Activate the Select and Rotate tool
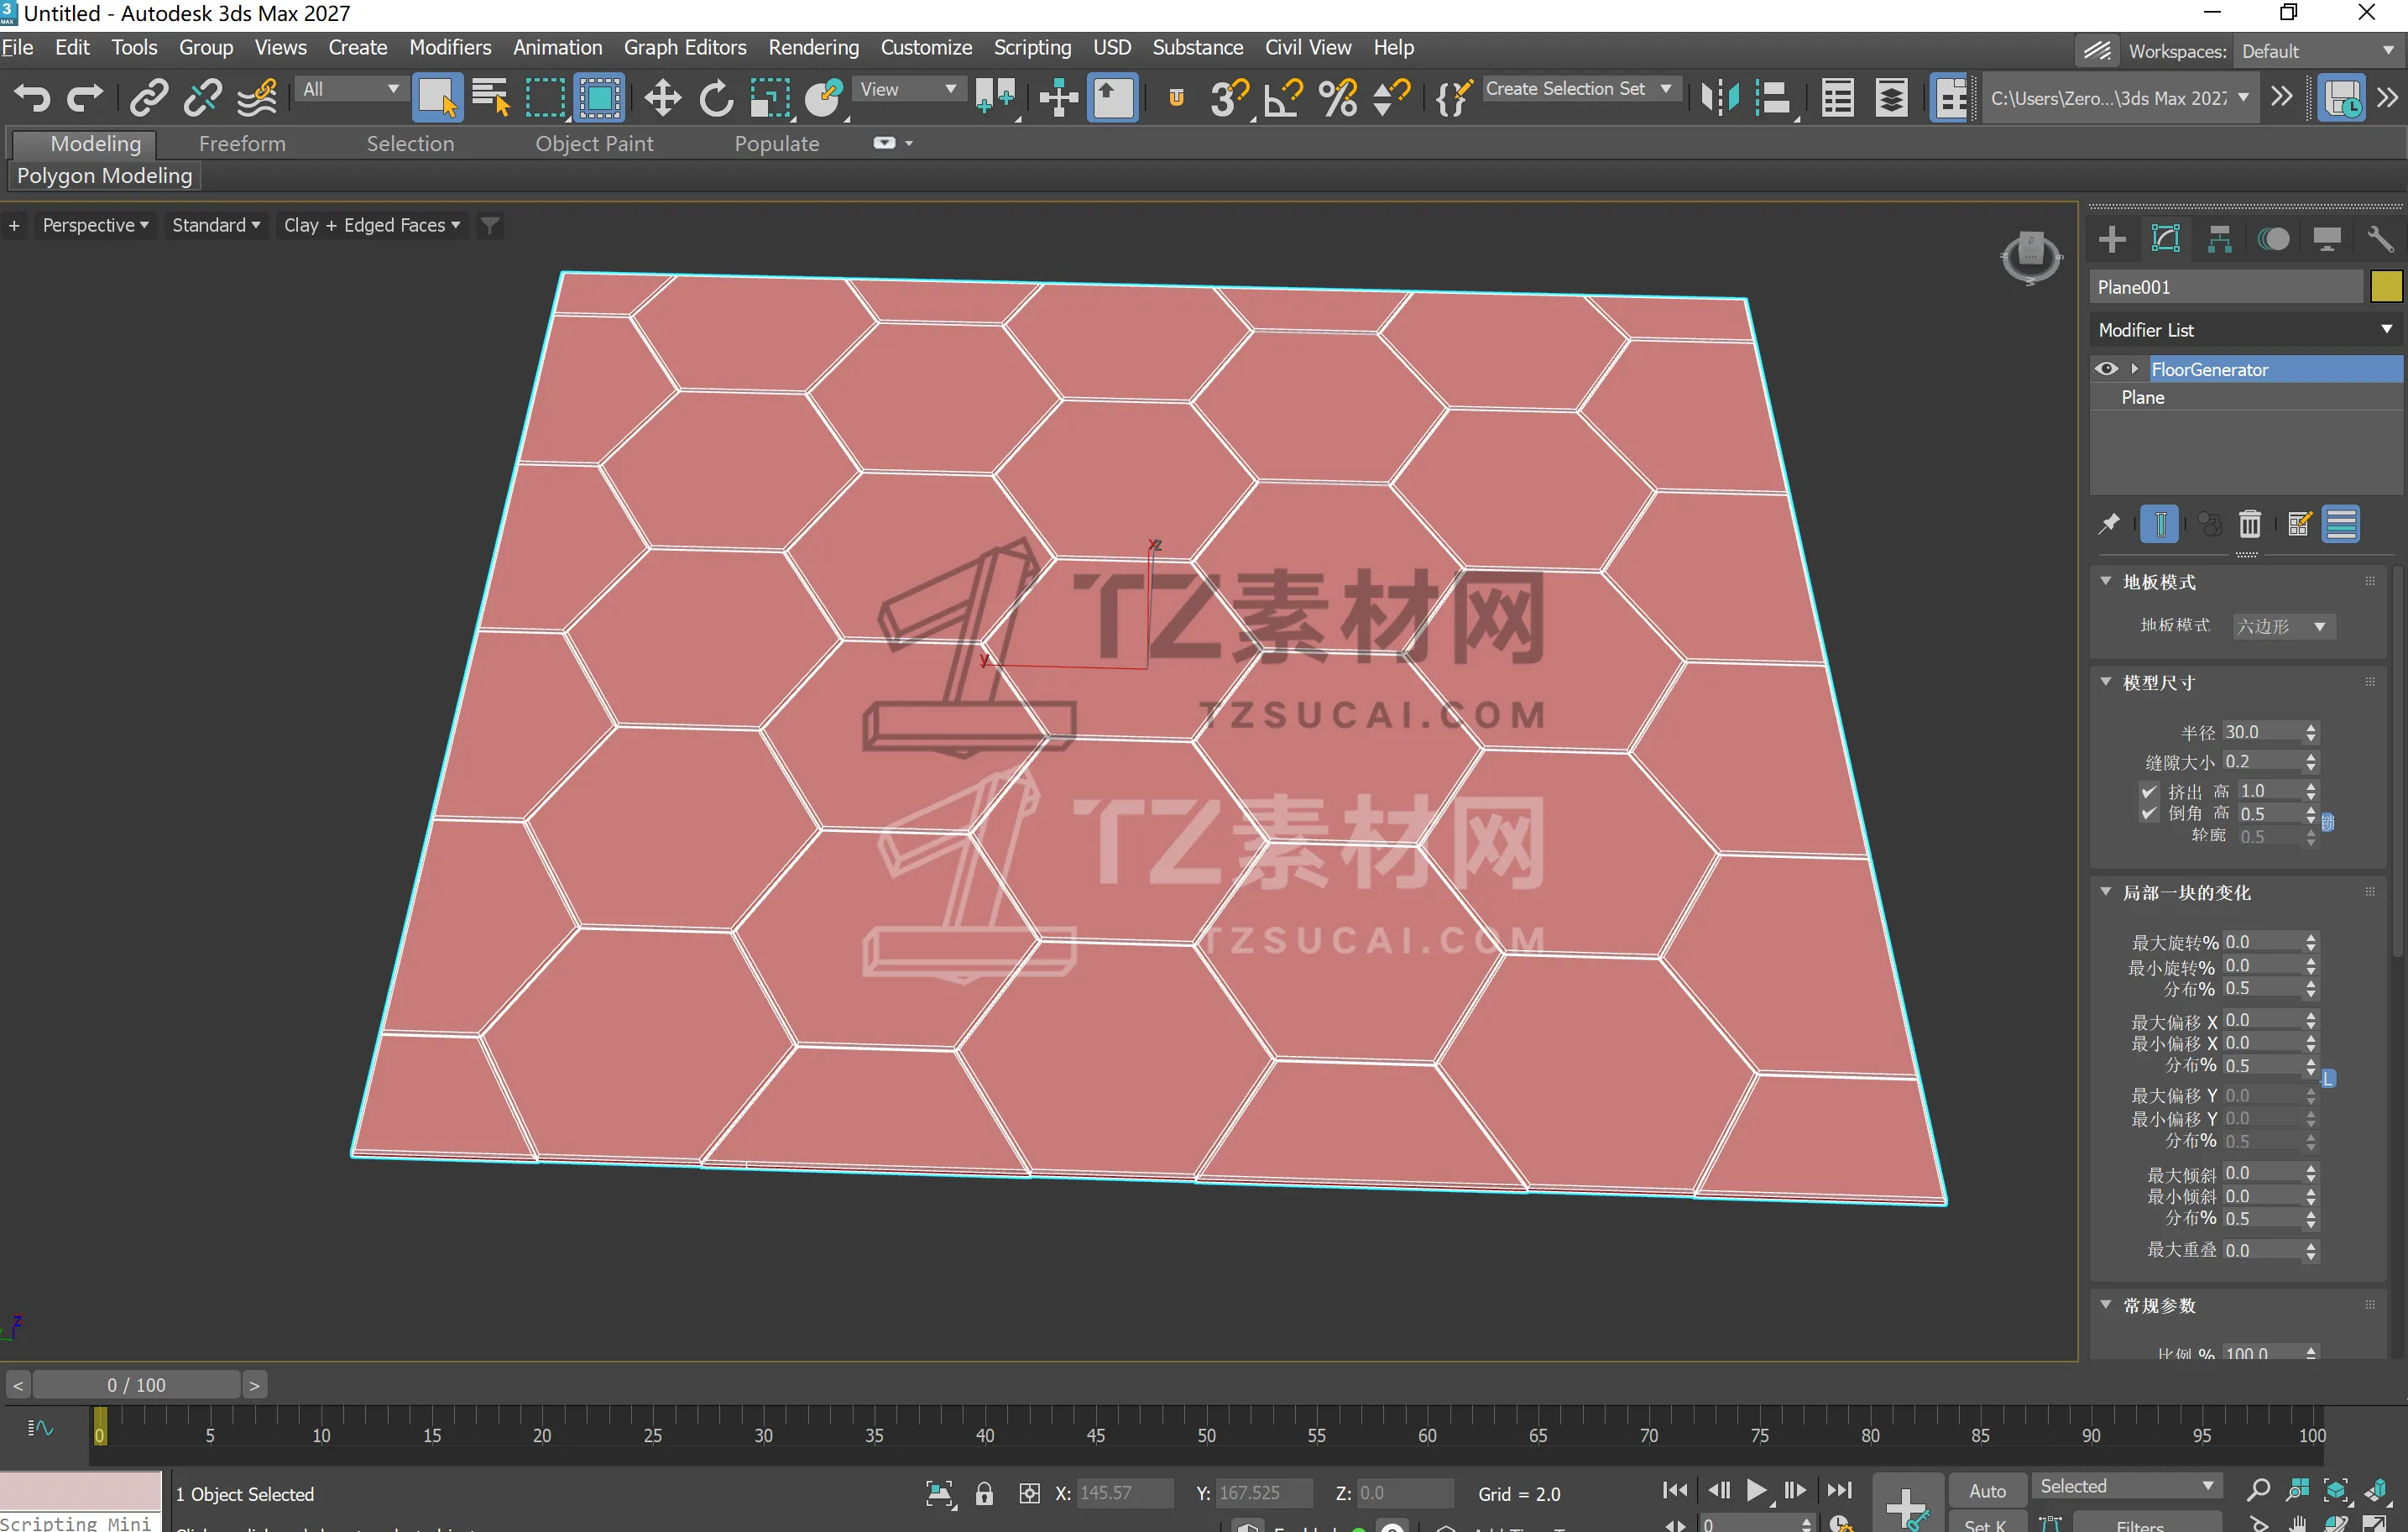 tap(715, 98)
